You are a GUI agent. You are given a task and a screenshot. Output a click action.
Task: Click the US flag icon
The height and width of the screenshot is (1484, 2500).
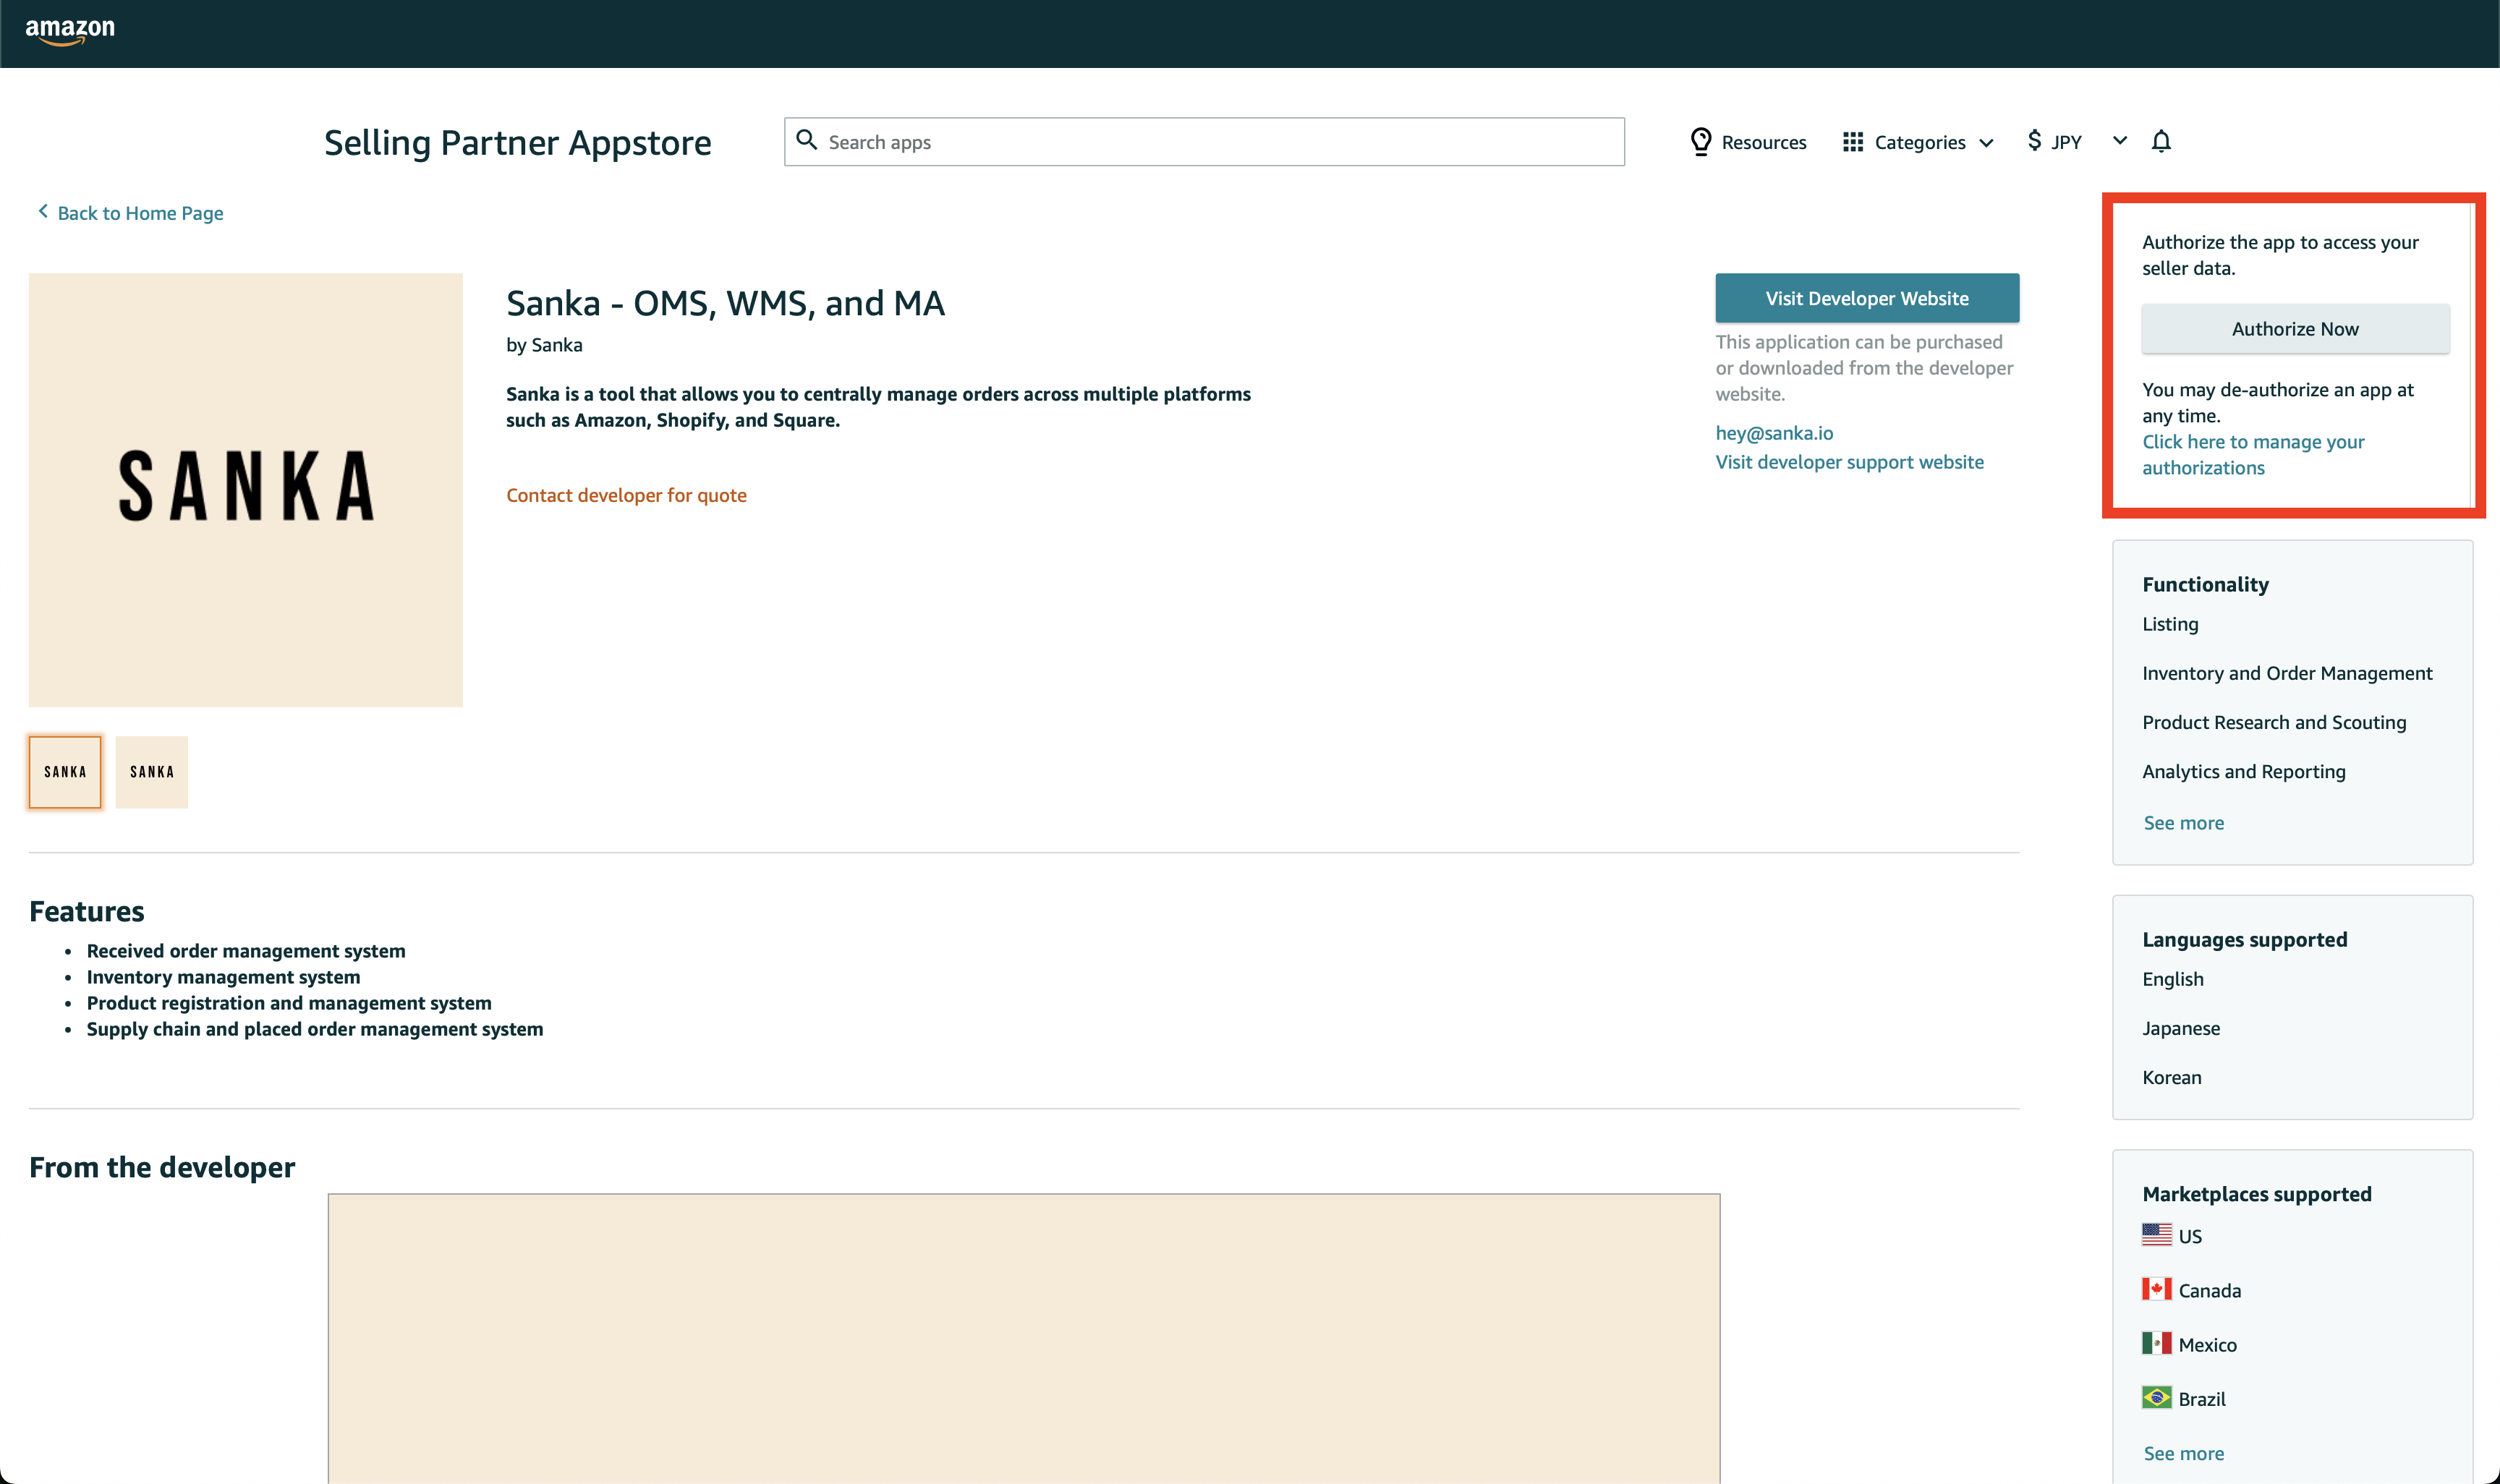[x=2156, y=1235]
